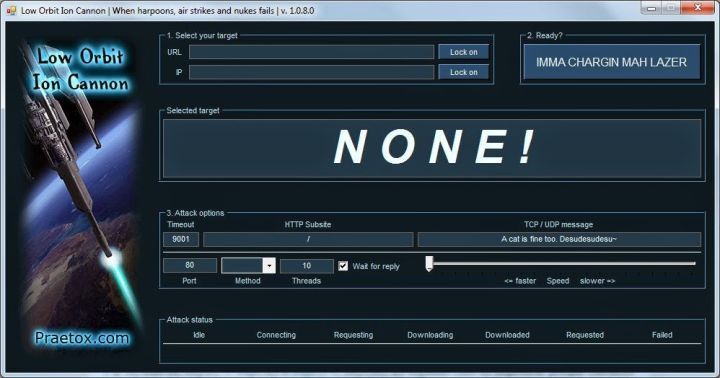Open the Method dropdown arrow
Viewport: 720px width, 378px height.
[x=269, y=265]
